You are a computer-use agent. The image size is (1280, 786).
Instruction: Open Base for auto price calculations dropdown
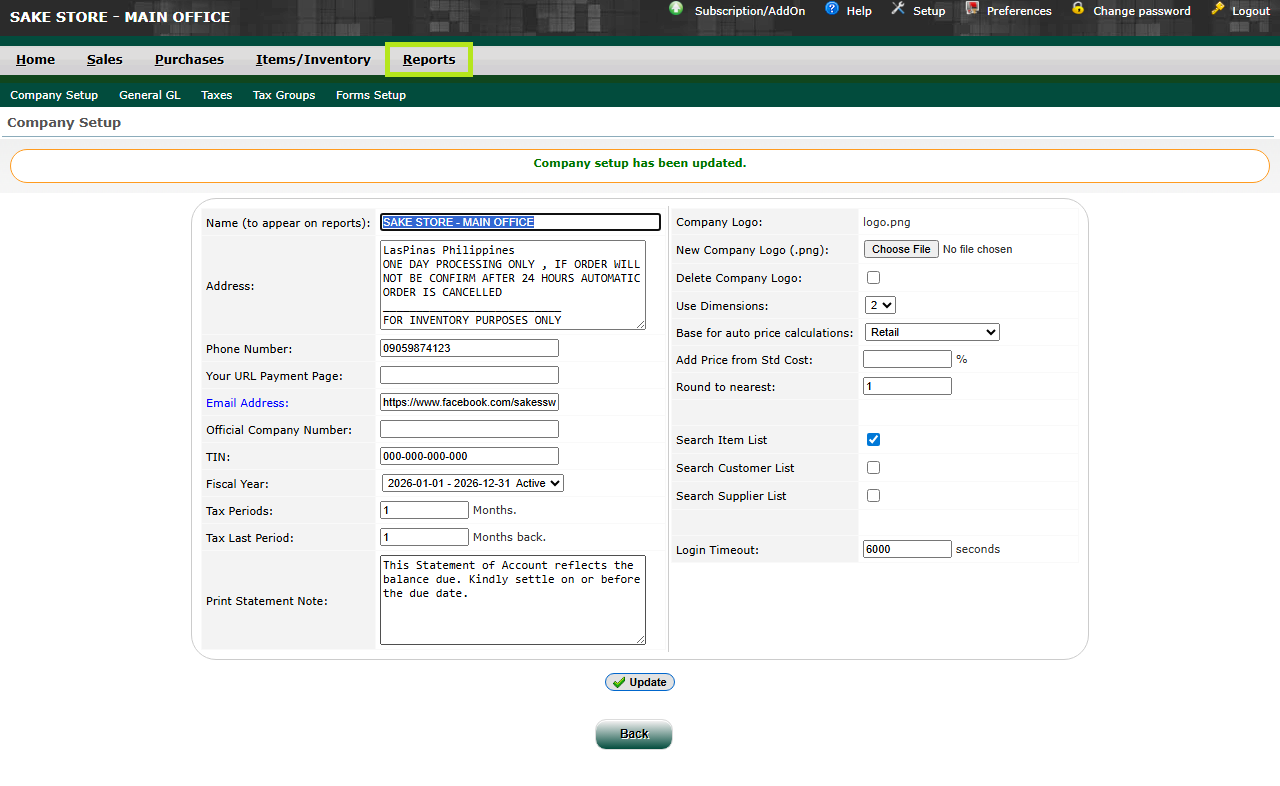pyautogui.click(x=931, y=332)
